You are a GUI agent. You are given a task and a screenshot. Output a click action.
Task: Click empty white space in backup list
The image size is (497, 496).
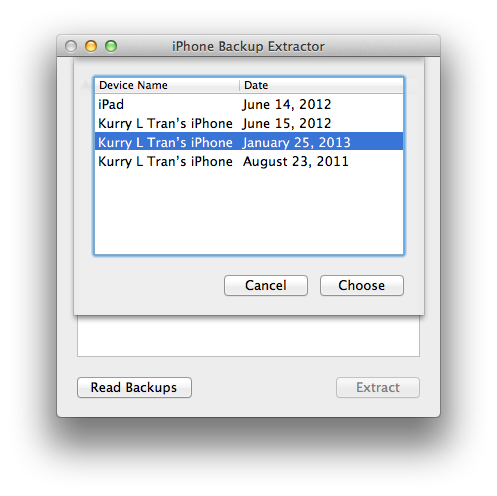click(249, 213)
